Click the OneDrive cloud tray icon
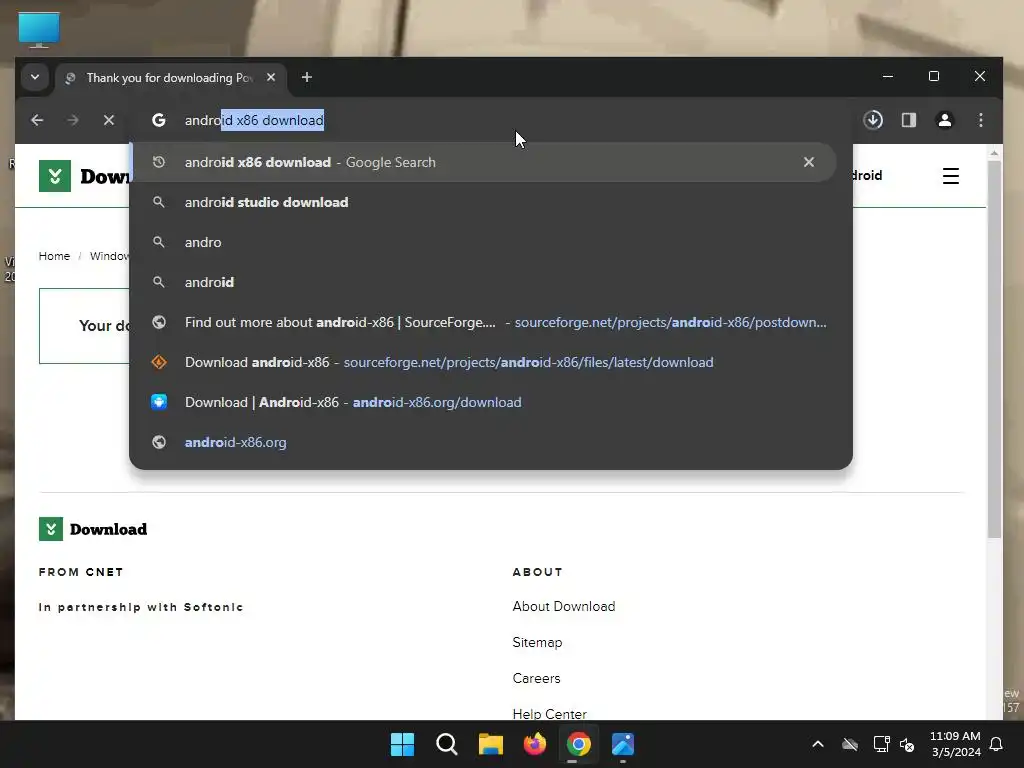This screenshot has height=768, width=1024. 850,744
